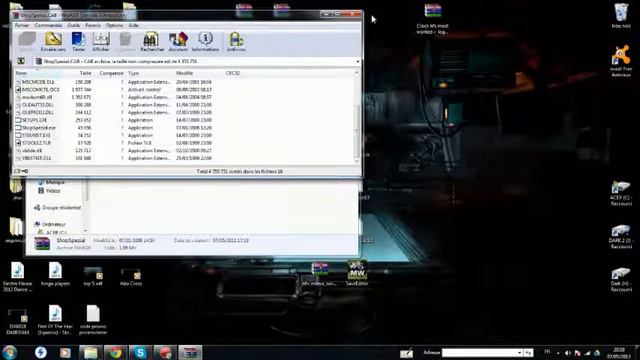640x360 pixels.
Task: Open Skype from the taskbar
Action: point(140,352)
